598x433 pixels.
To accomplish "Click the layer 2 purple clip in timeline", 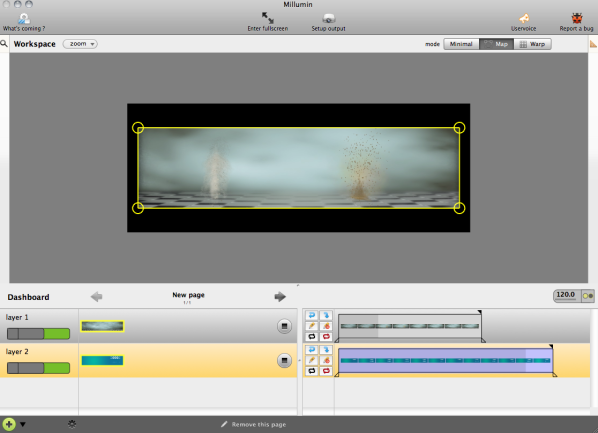I will (445, 360).
